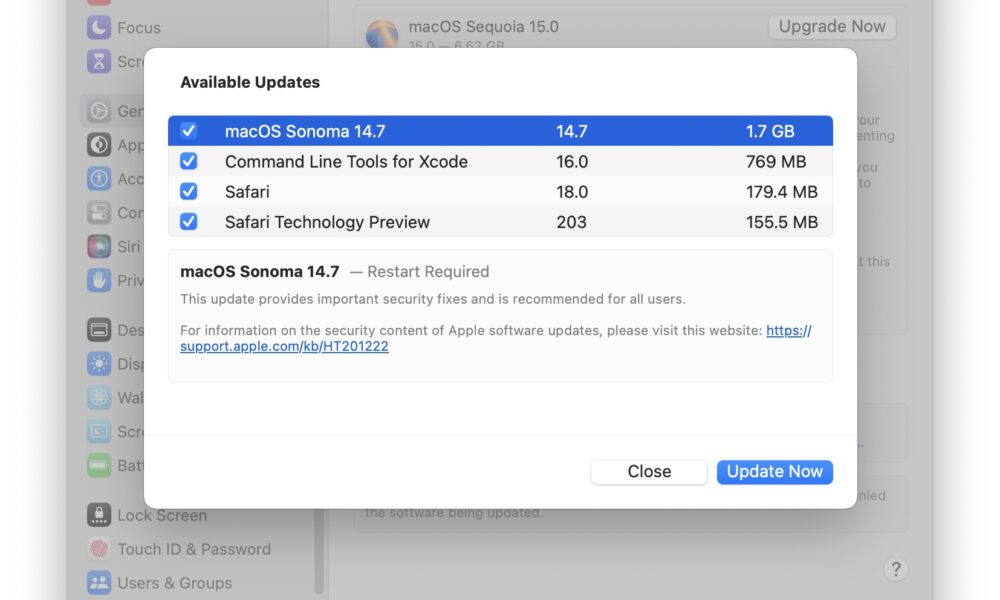The width and height of the screenshot is (1000, 600).
Task: Open the help question mark button
Action: click(895, 569)
